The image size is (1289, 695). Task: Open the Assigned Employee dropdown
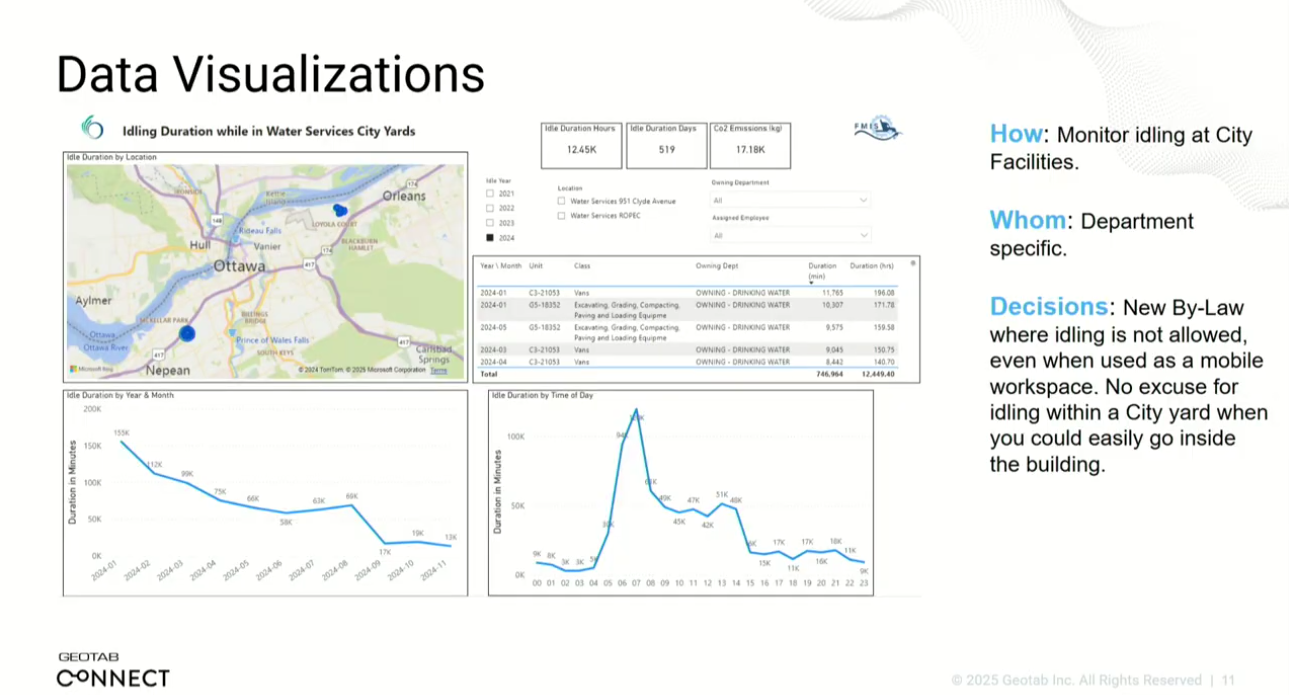pyautogui.click(x=790, y=235)
